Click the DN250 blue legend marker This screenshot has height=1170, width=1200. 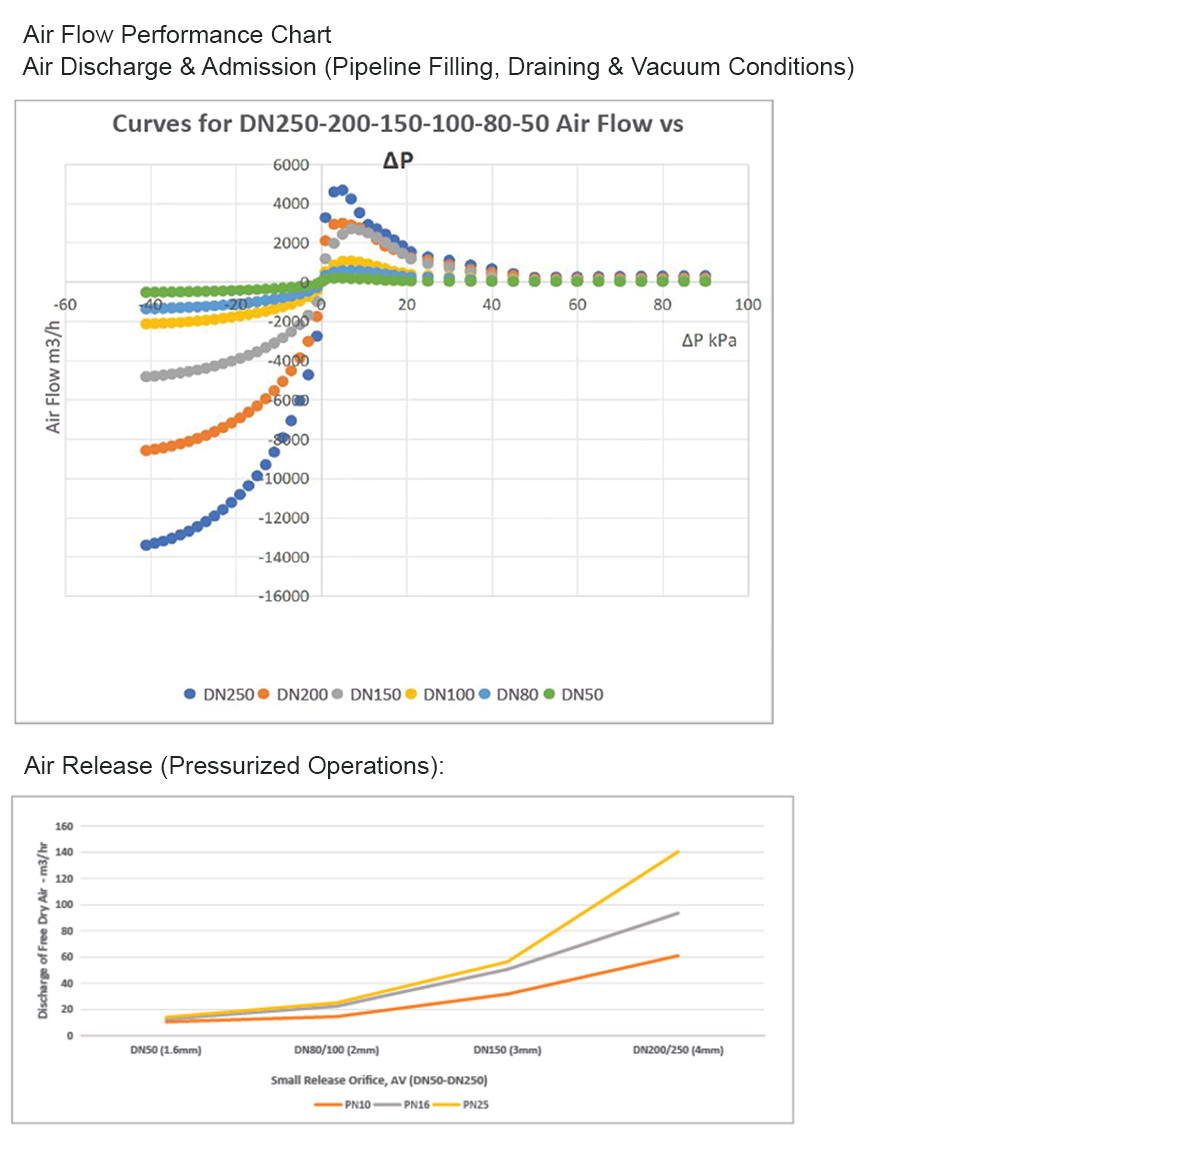[190, 694]
